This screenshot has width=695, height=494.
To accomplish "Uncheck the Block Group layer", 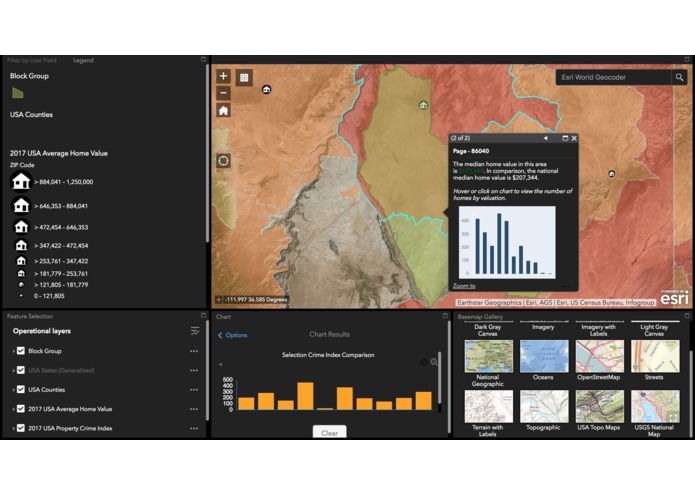I will point(21,351).
